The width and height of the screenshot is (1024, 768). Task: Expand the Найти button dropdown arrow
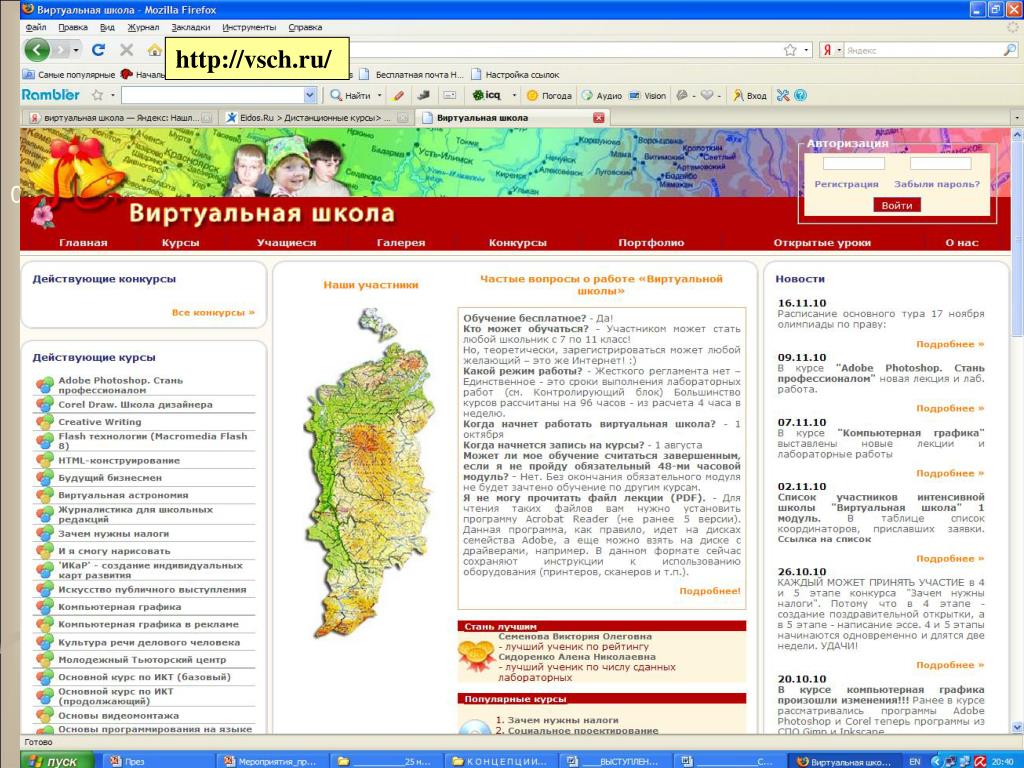[379, 95]
